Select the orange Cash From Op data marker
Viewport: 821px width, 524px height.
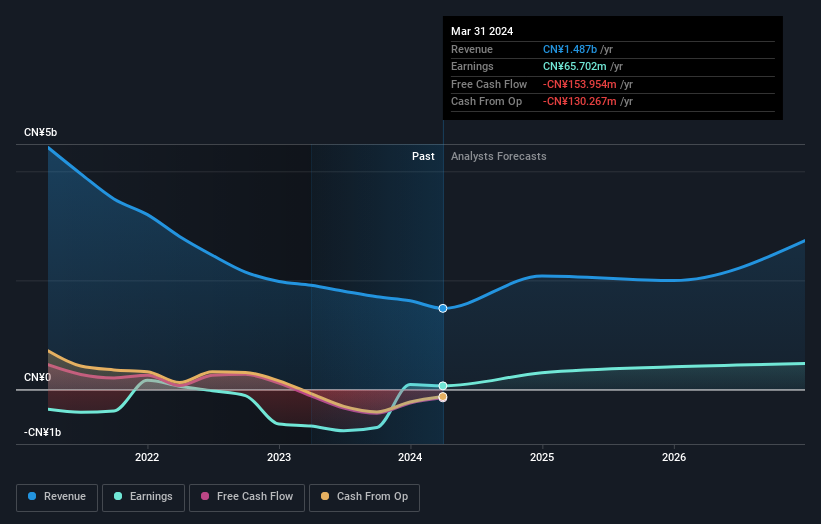point(443,397)
